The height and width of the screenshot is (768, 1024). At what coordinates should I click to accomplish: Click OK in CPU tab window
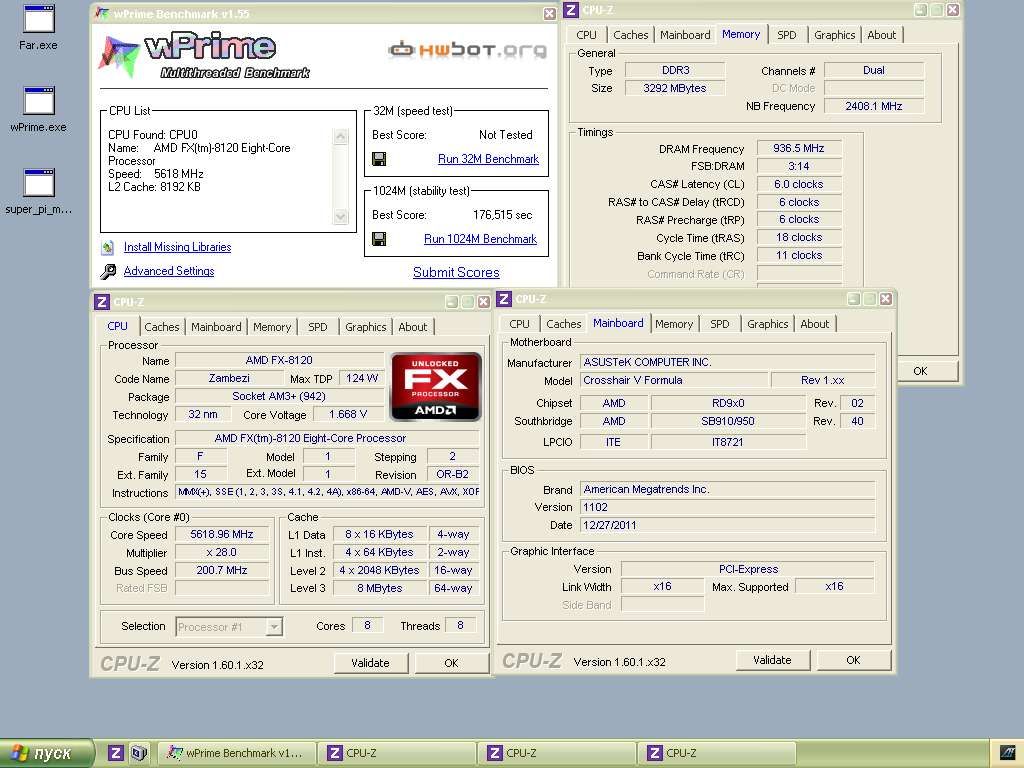tap(451, 663)
